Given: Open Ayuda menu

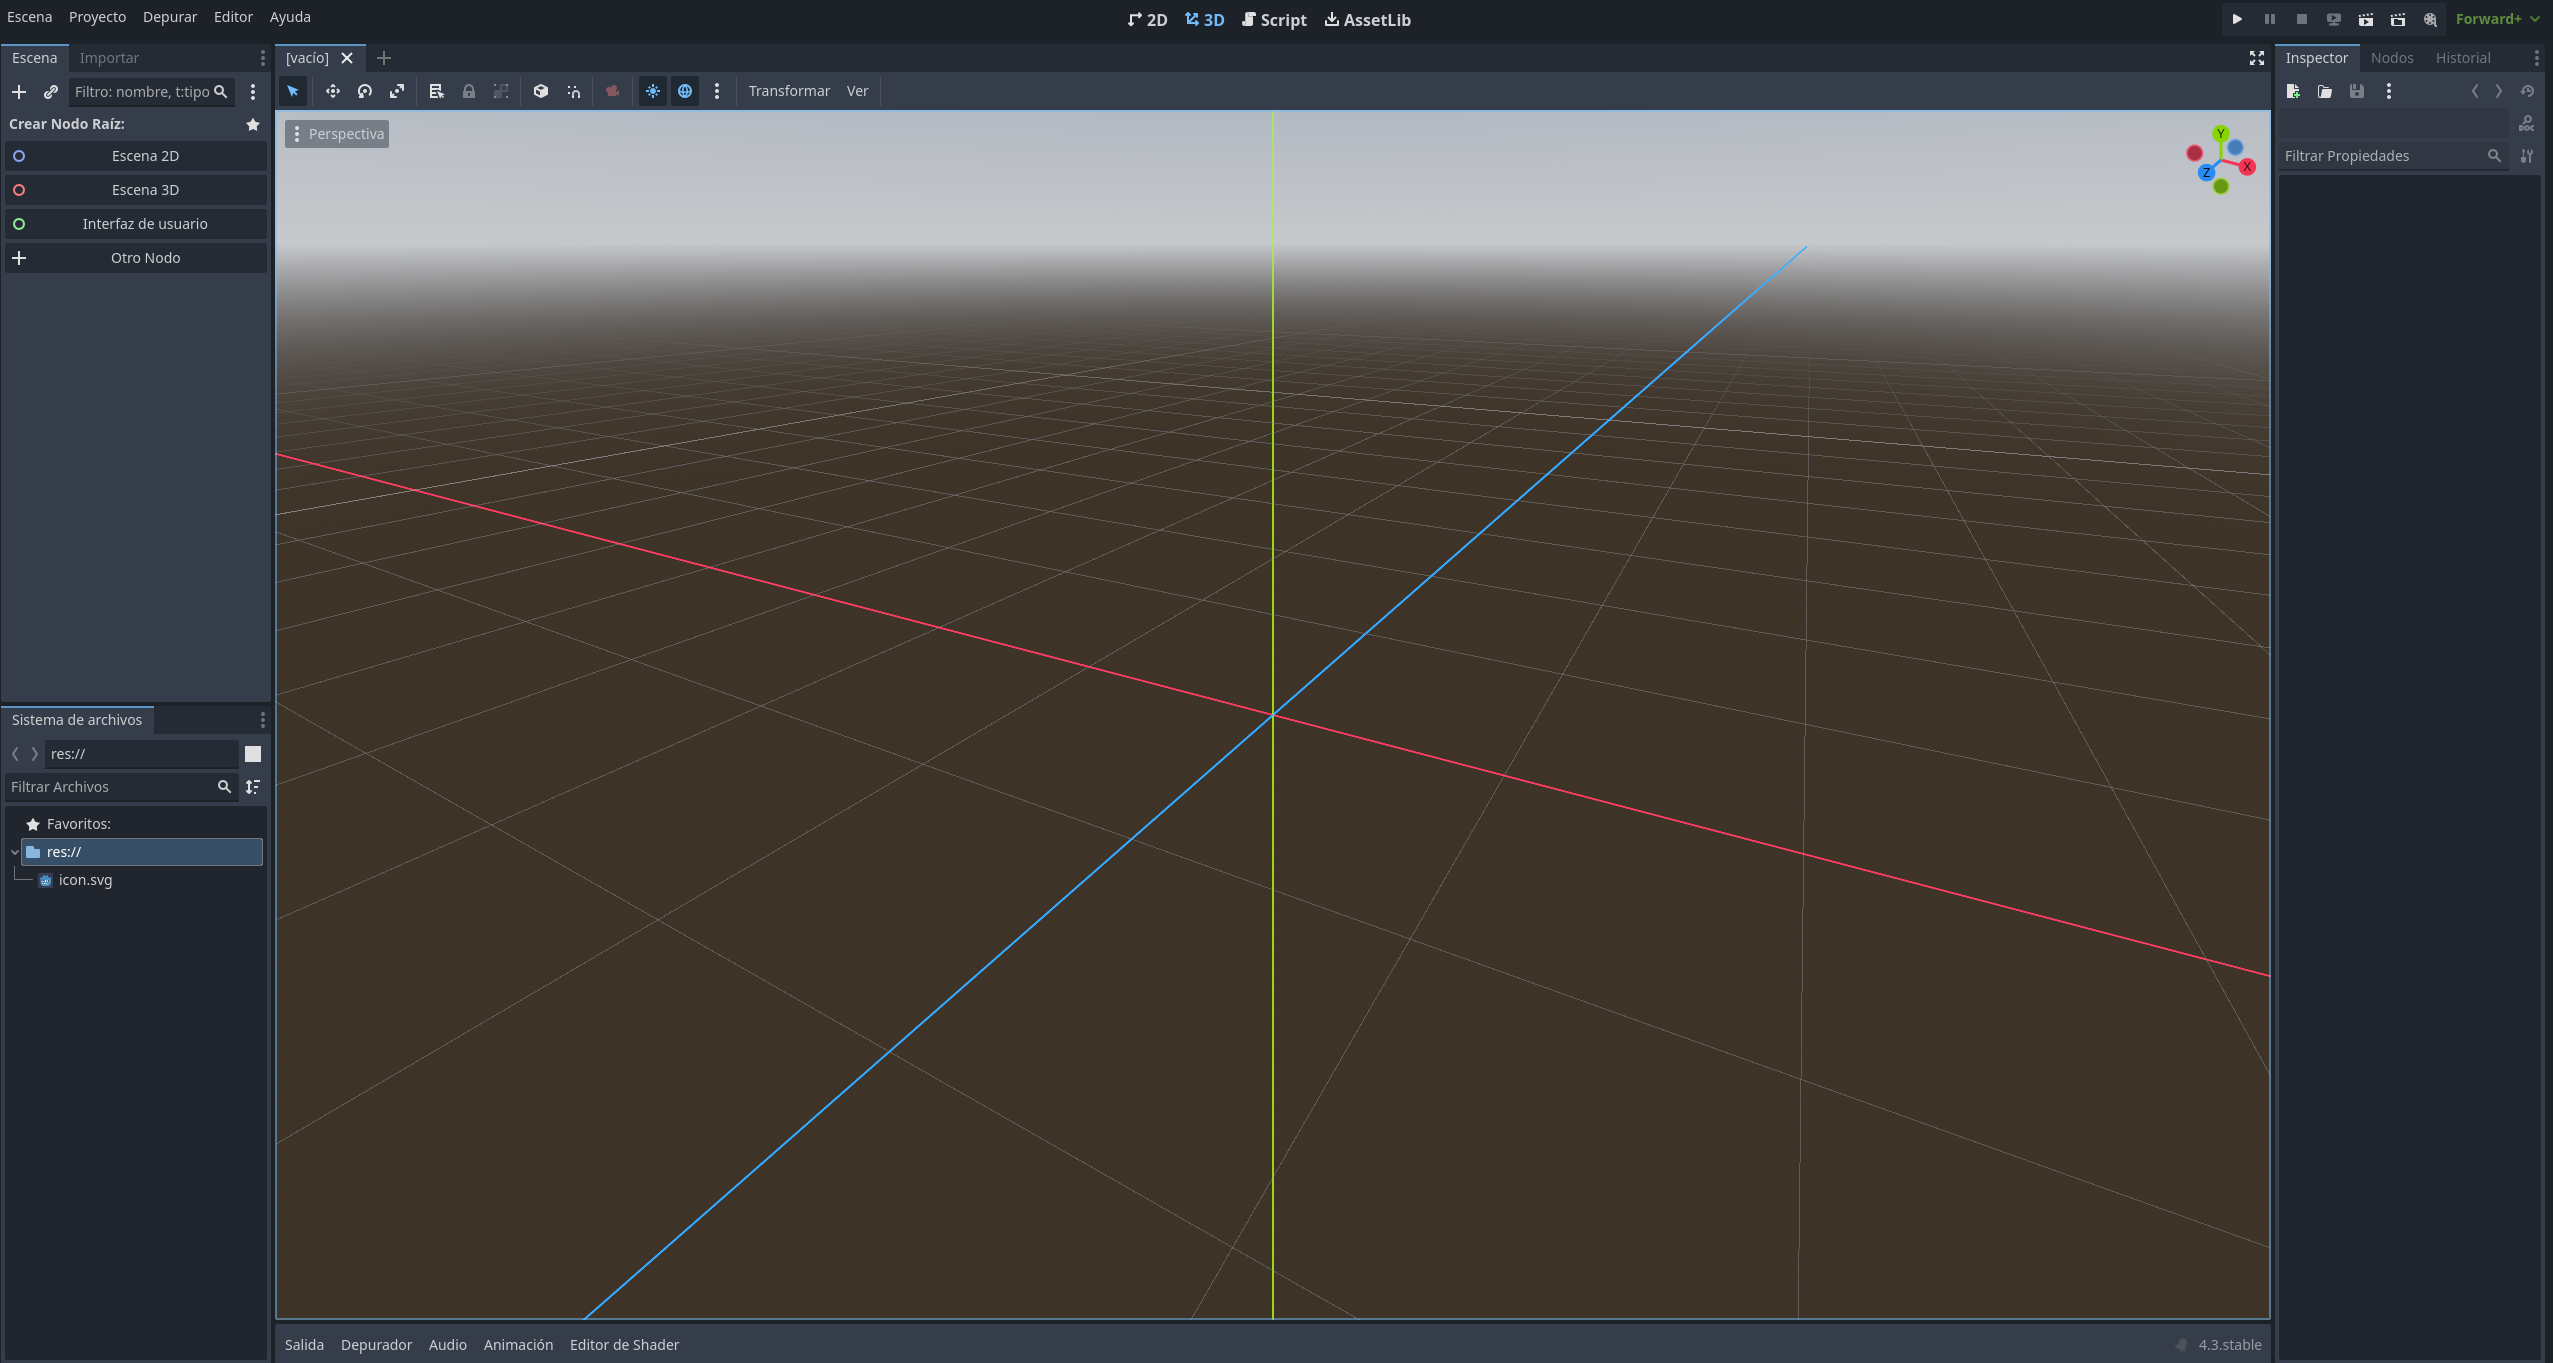Looking at the screenshot, I should tap(290, 17).
